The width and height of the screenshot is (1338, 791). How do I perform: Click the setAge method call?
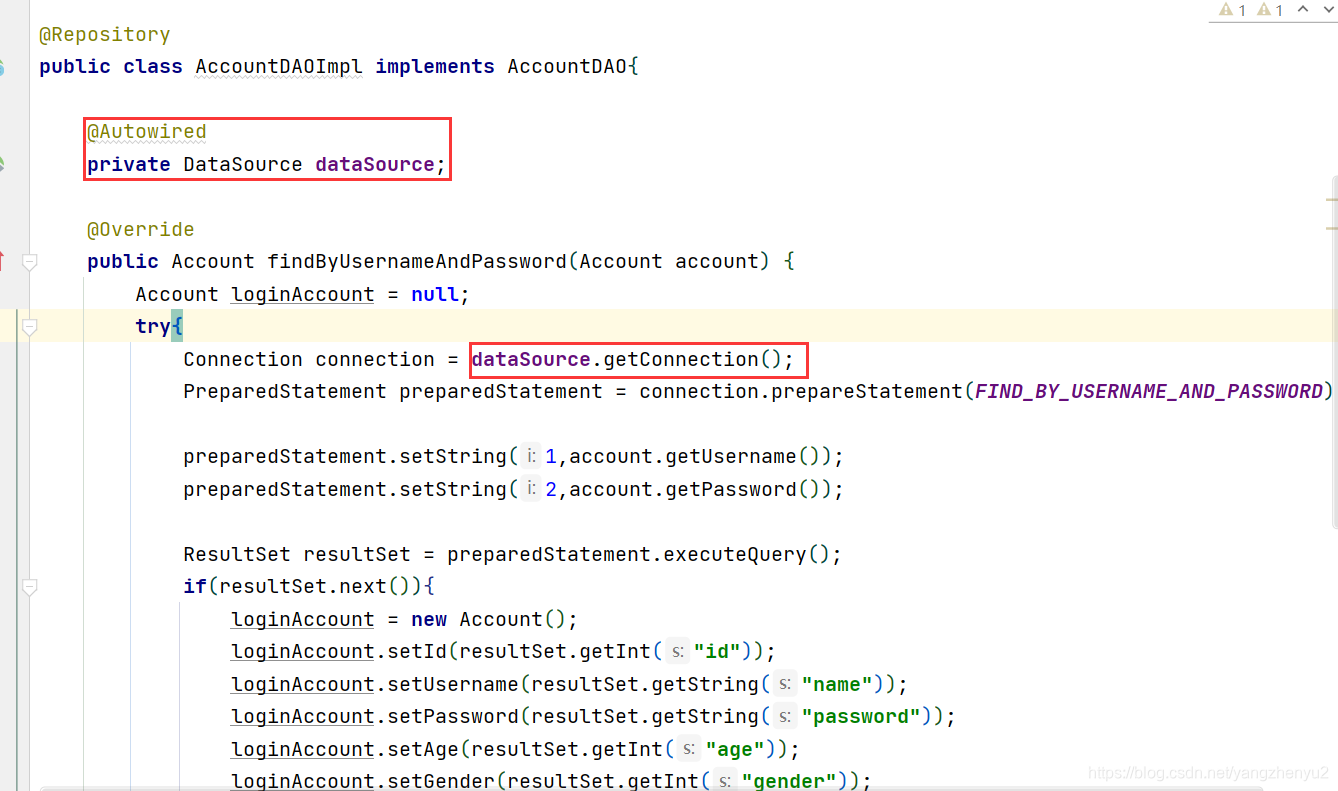(x=423, y=749)
